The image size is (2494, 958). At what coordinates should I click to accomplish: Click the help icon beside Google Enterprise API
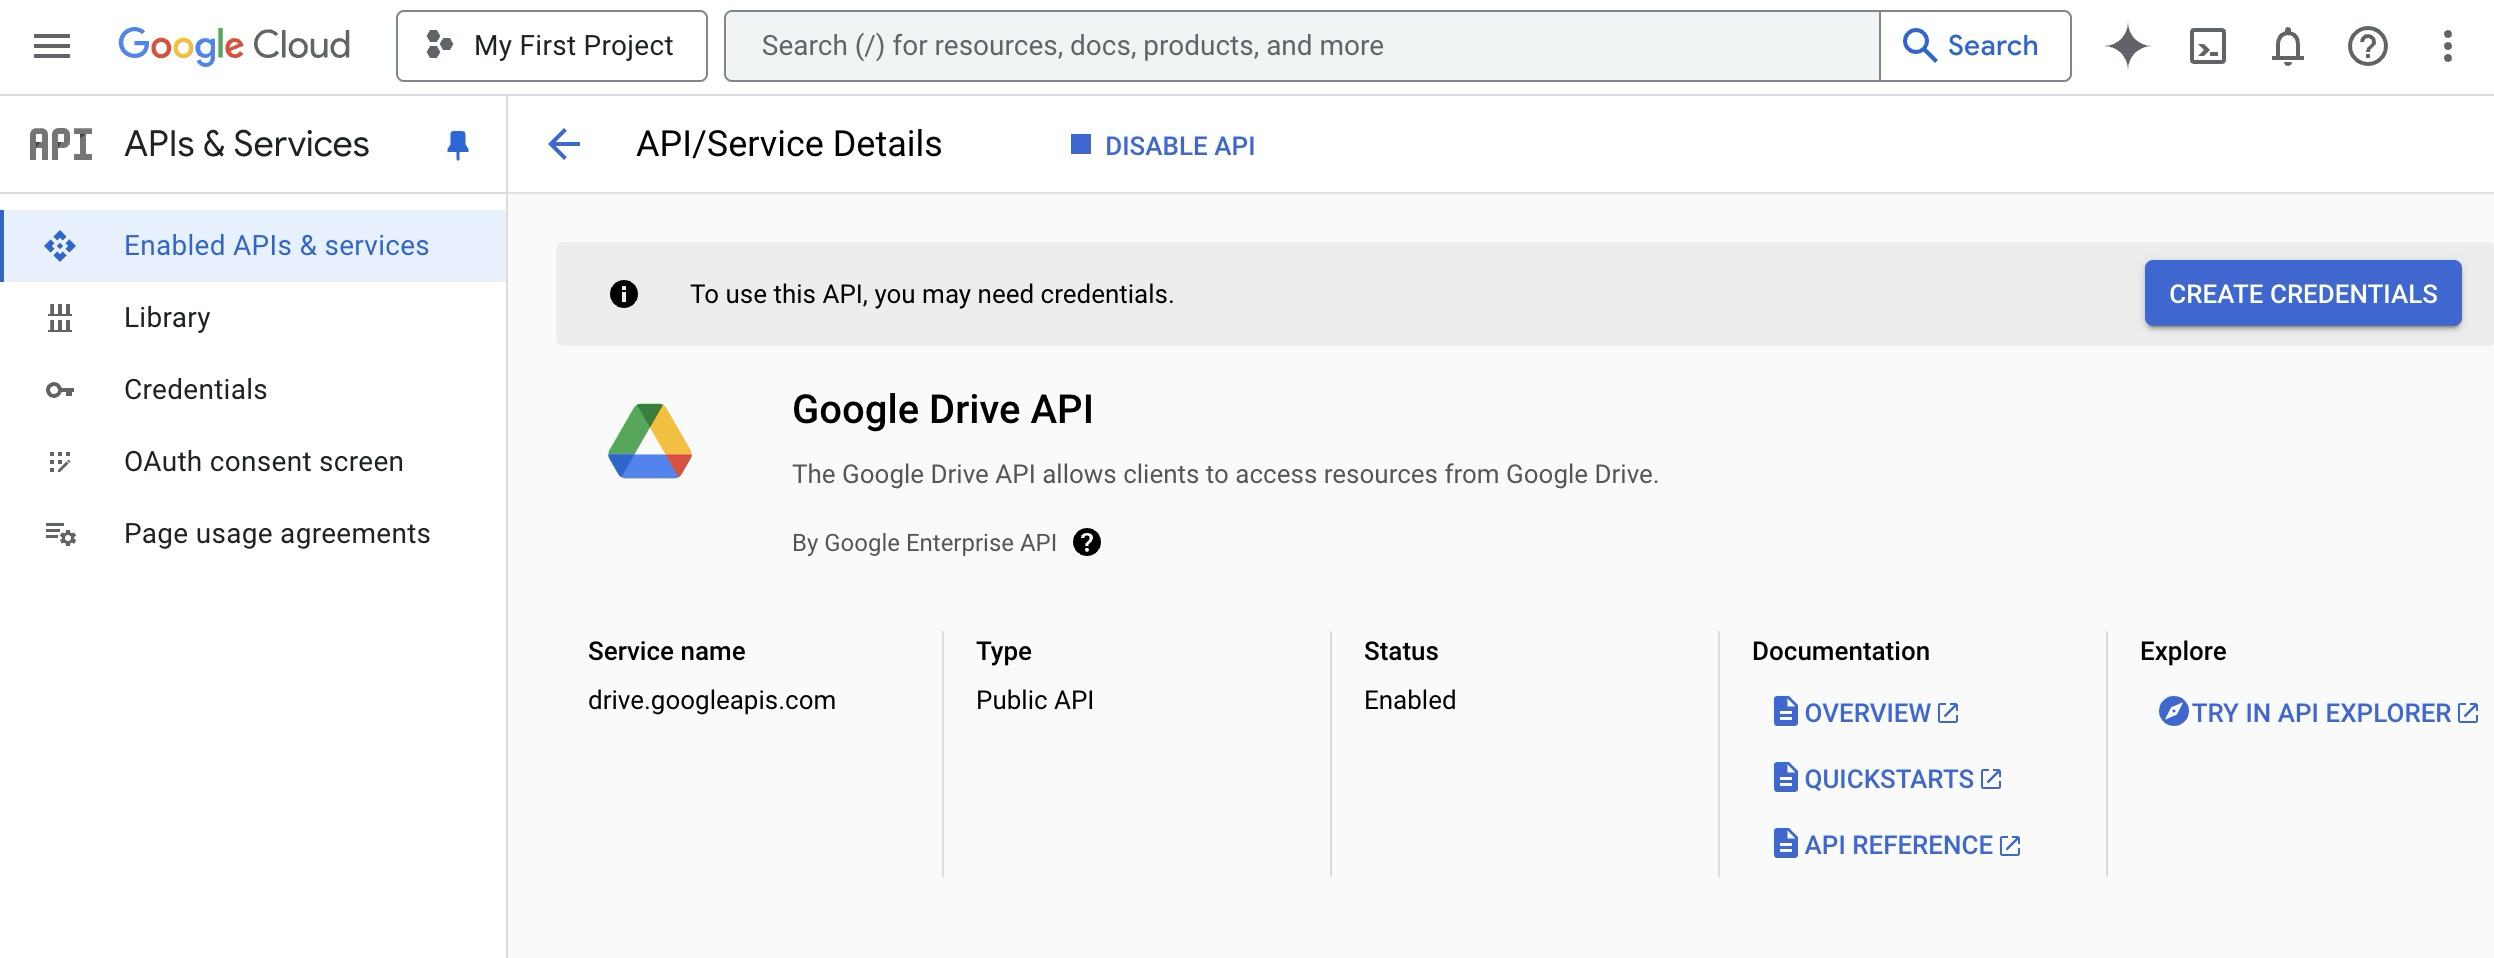(1087, 542)
